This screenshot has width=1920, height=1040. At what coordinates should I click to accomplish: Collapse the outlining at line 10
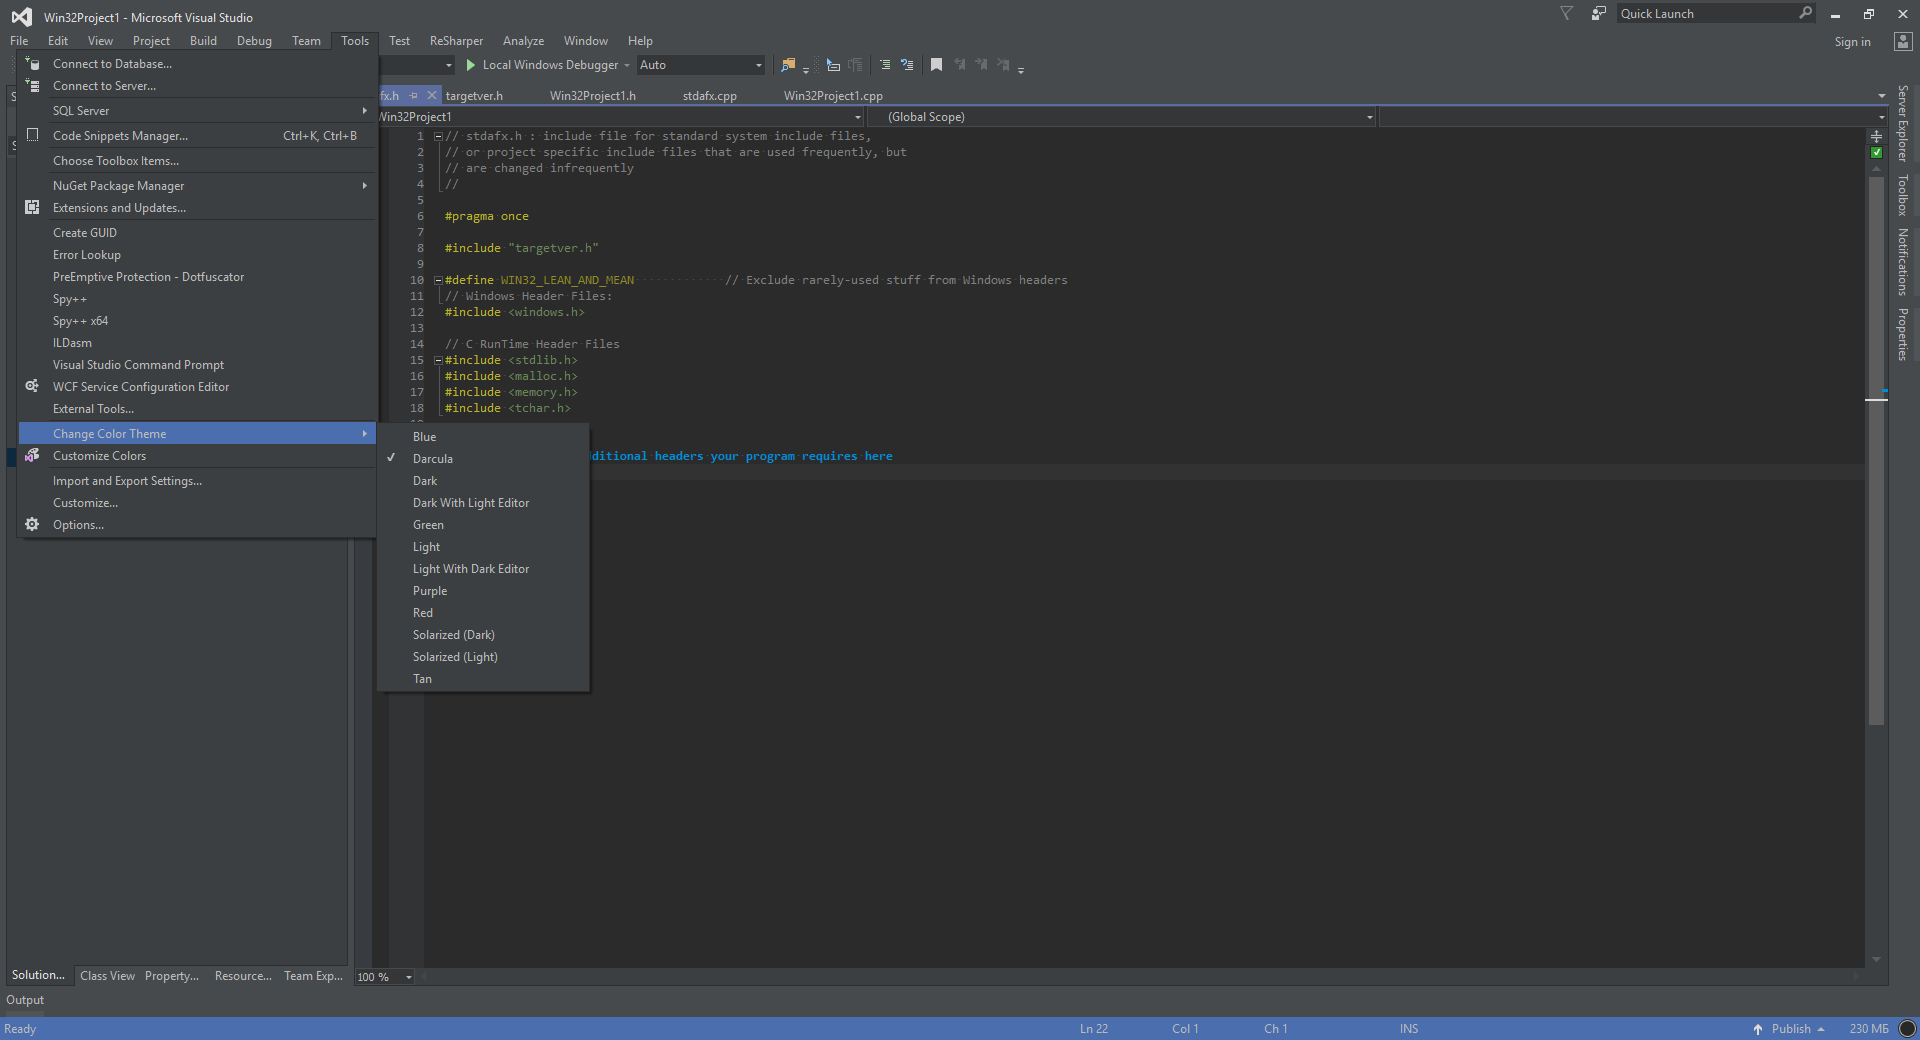click(438, 280)
